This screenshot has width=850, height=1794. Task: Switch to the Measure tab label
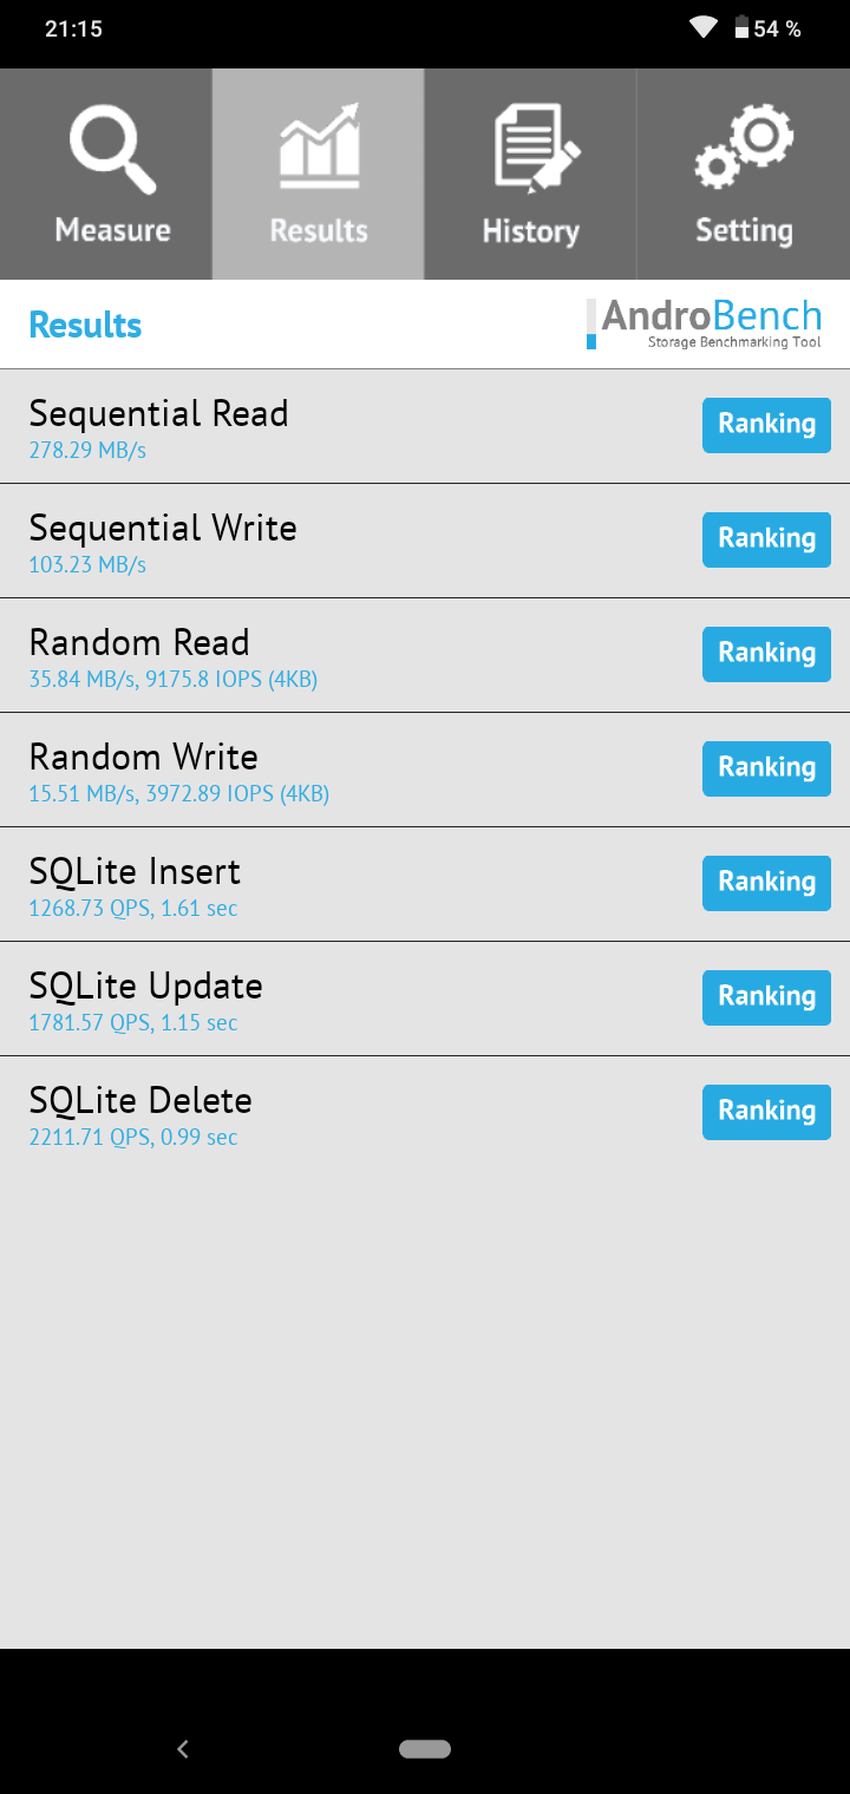point(112,230)
